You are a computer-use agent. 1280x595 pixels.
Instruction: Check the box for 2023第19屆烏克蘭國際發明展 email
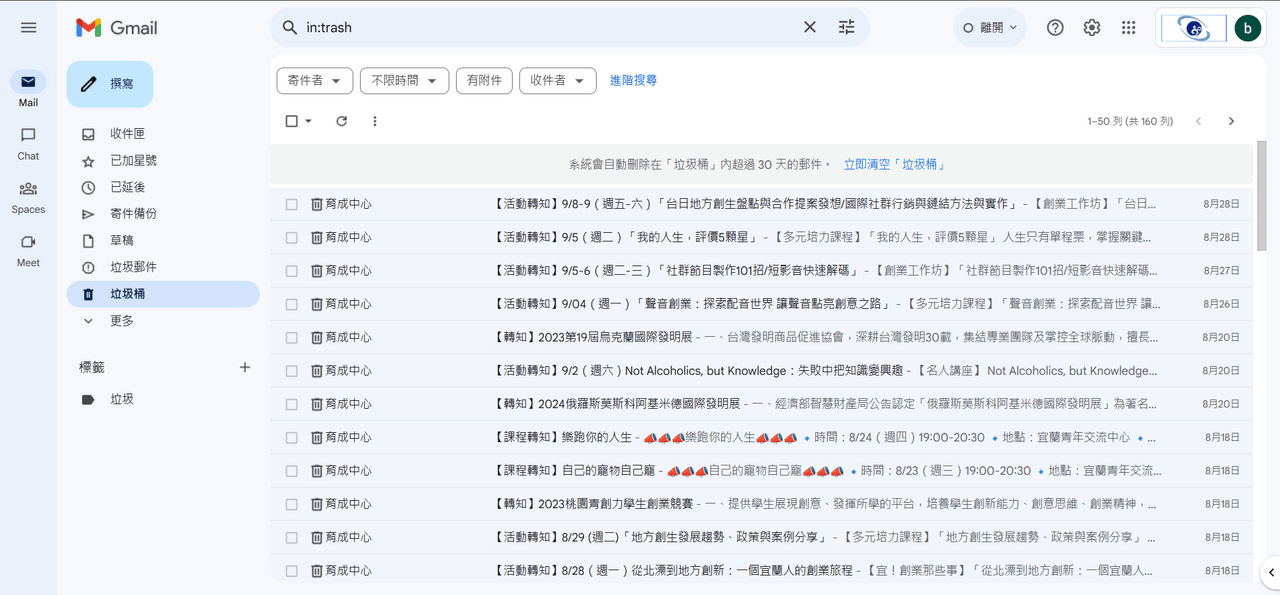[292, 337]
